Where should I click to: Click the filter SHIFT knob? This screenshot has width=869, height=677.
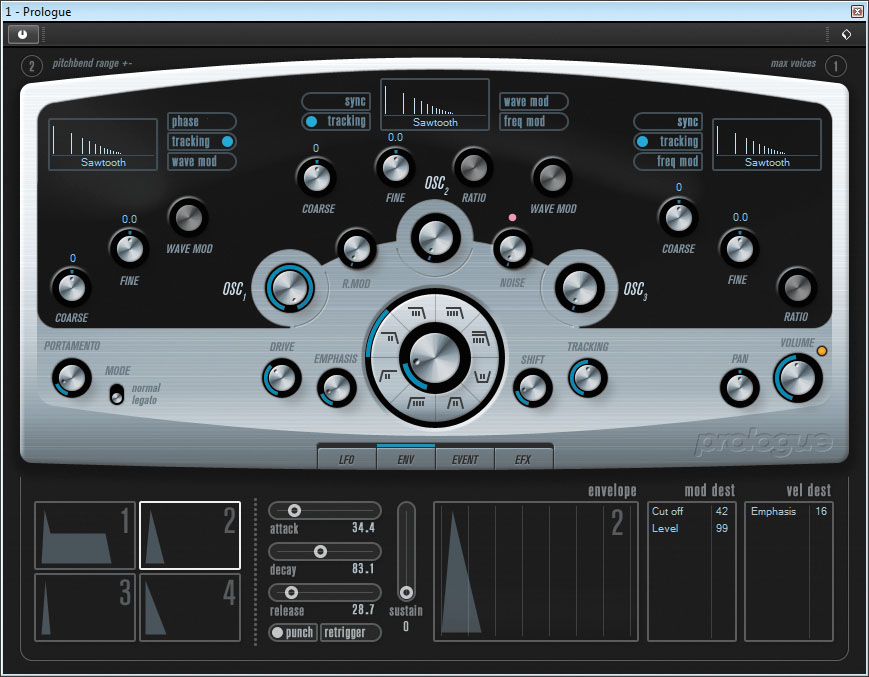(x=532, y=388)
